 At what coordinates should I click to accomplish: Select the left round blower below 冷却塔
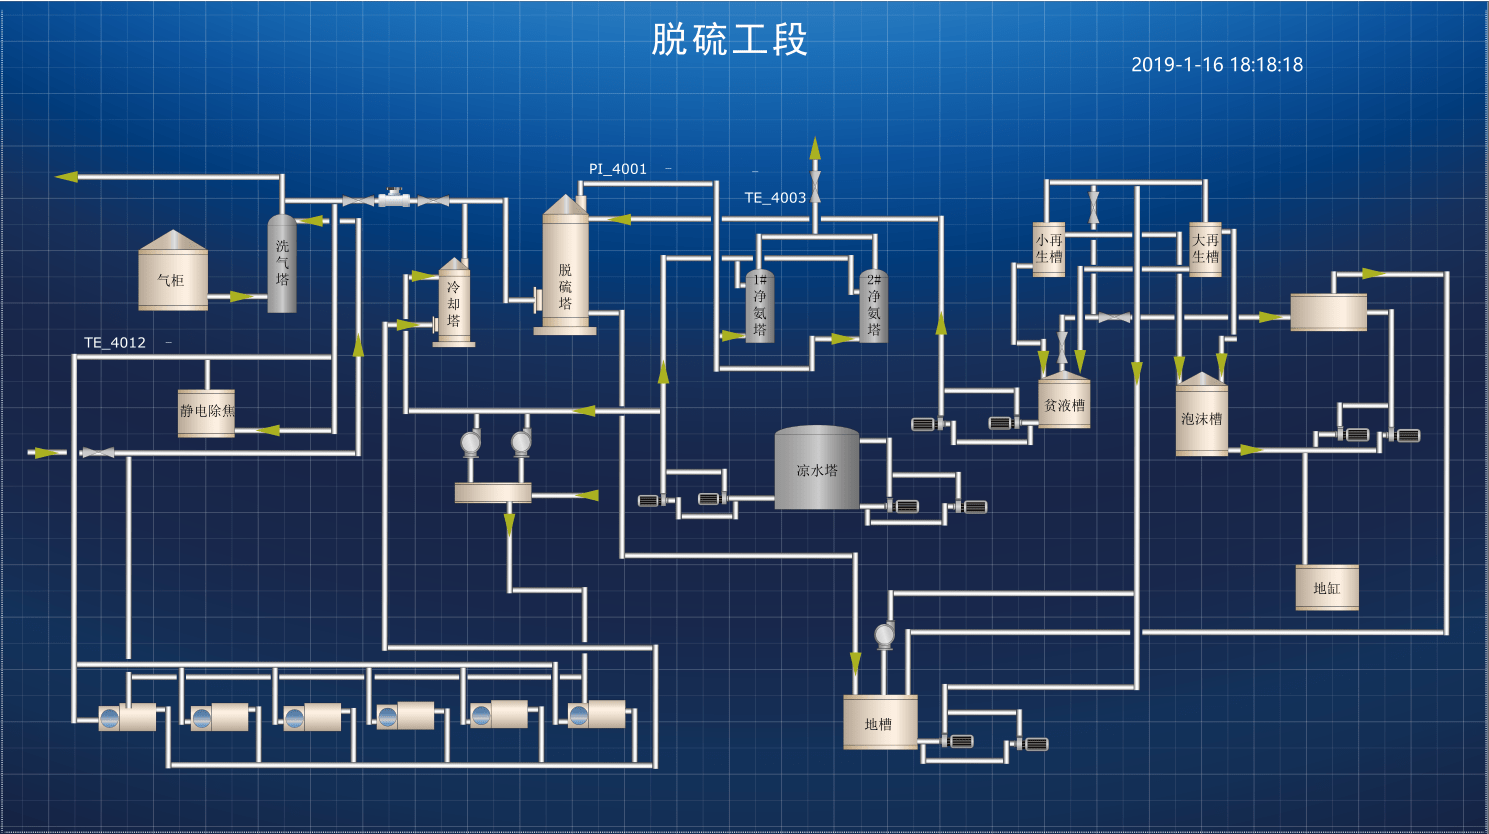(x=470, y=443)
